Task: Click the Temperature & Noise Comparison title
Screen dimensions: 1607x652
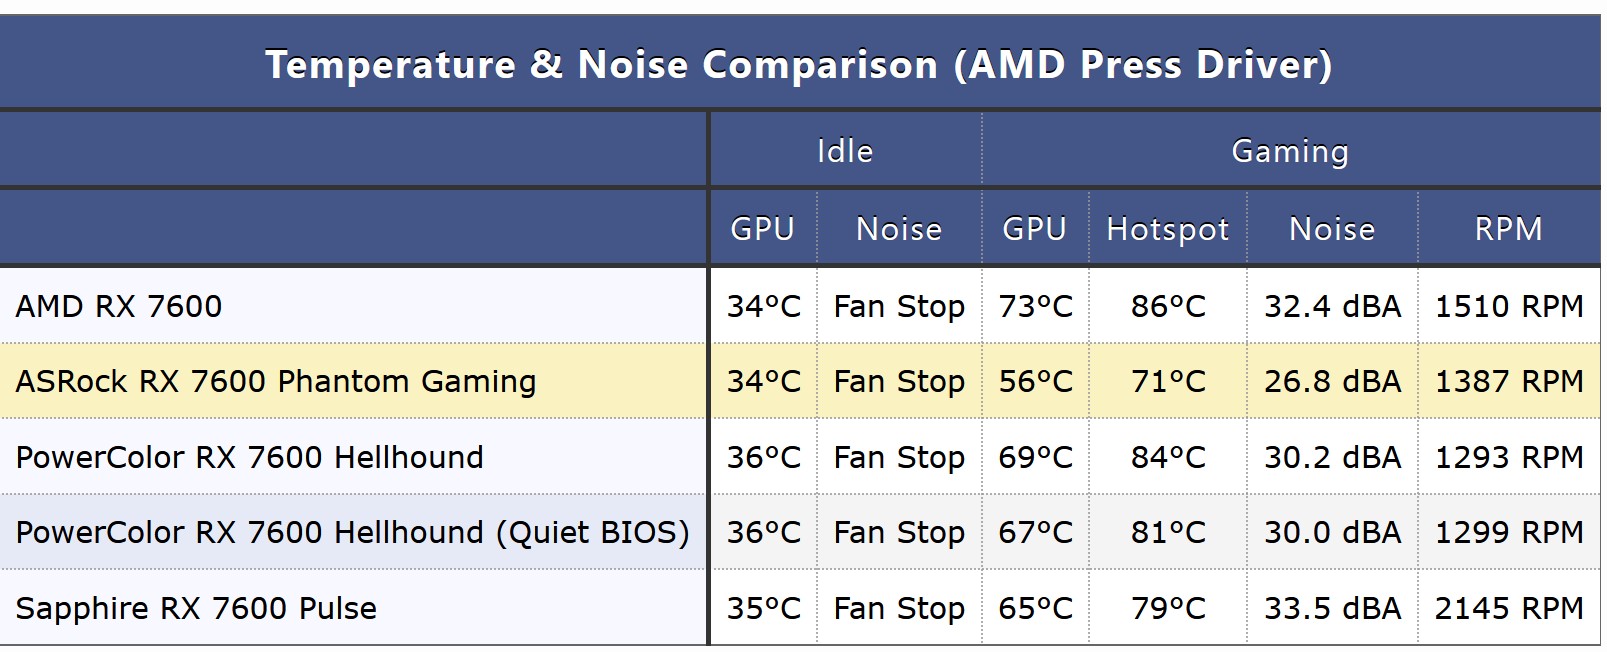Action: 798,65
